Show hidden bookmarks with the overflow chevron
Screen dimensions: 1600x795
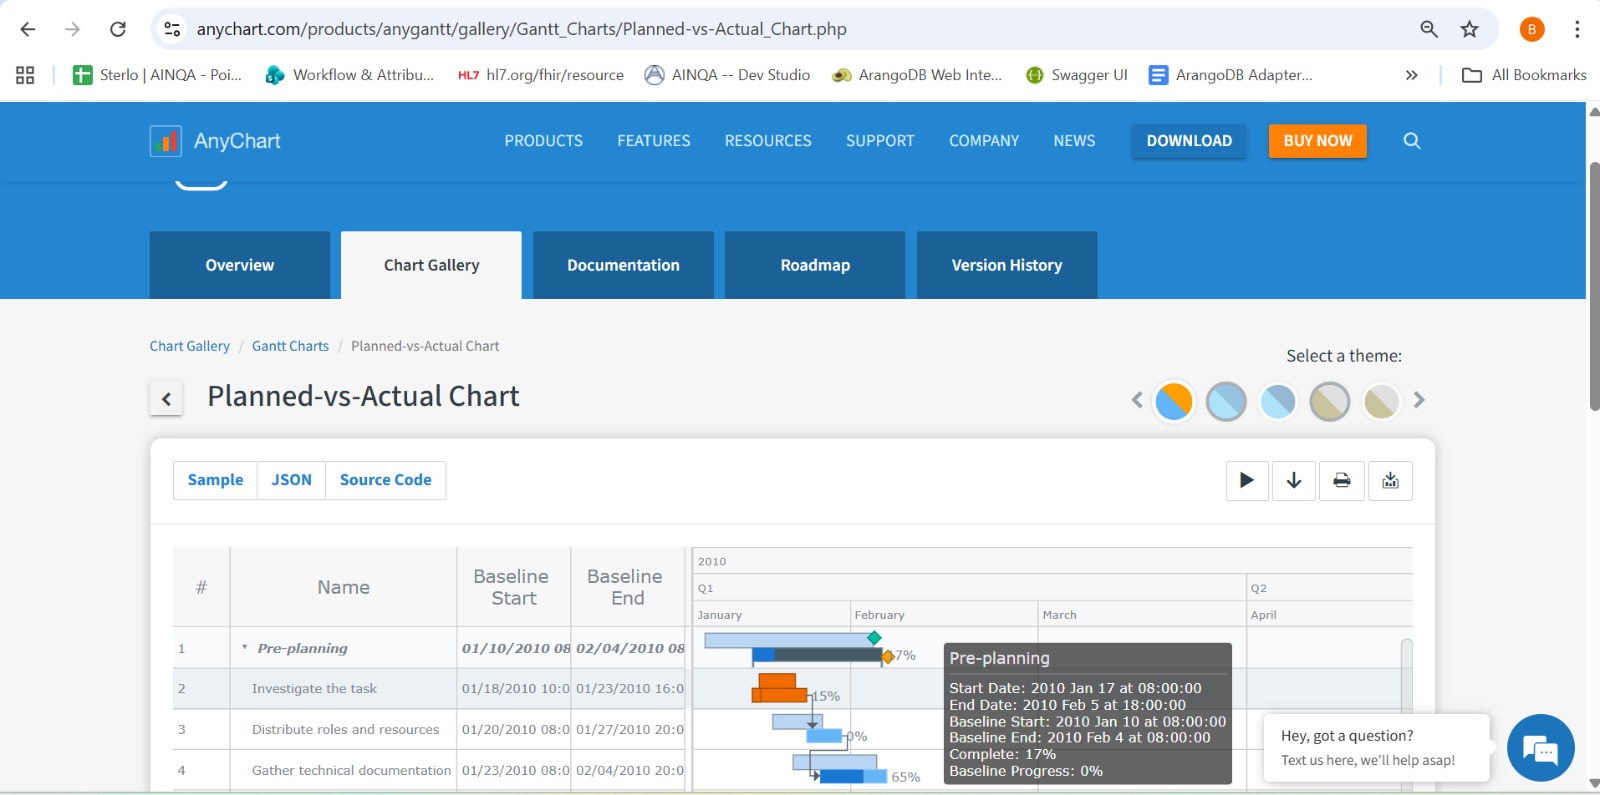(x=1411, y=75)
